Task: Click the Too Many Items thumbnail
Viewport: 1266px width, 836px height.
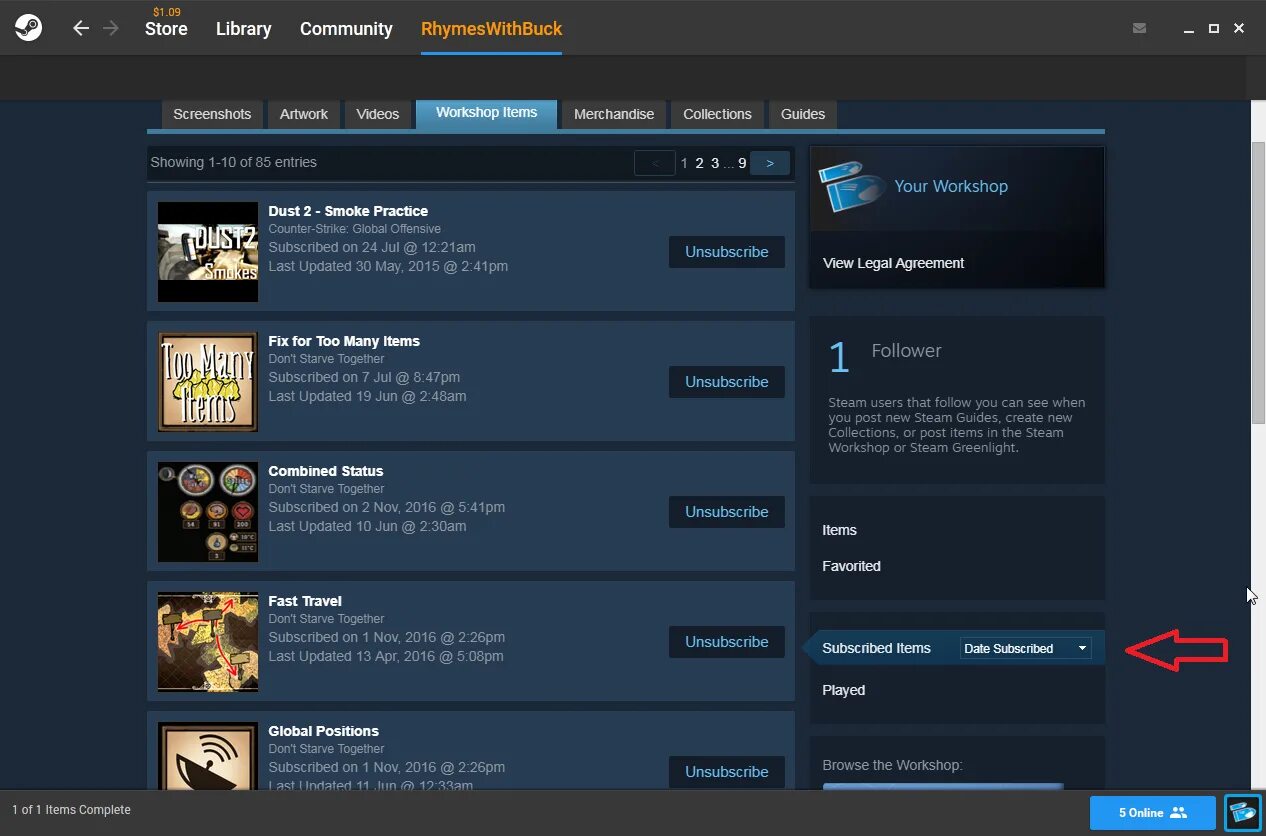Action: (208, 382)
